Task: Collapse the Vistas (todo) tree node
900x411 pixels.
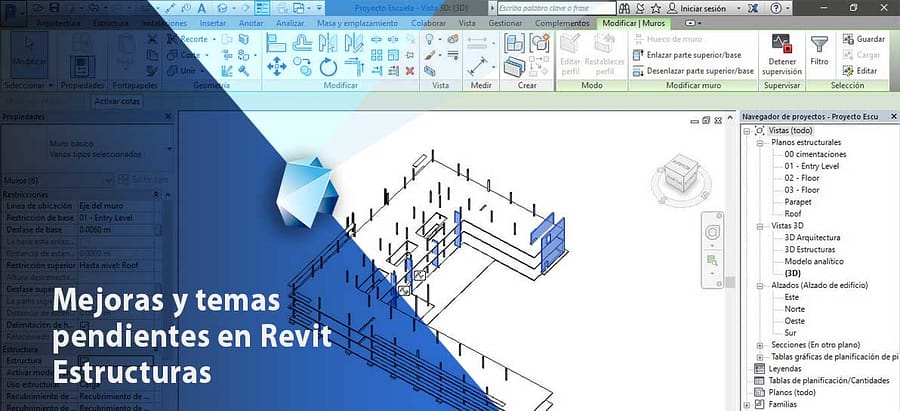Action: (x=746, y=131)
